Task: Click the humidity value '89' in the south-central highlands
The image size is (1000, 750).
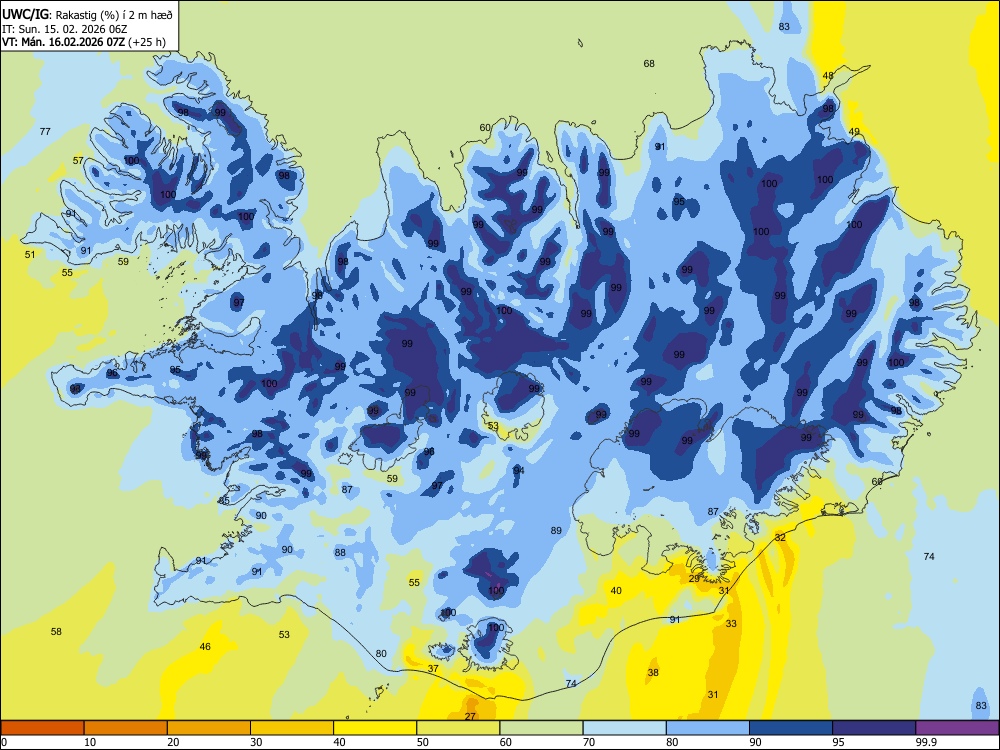Action: 556,530
